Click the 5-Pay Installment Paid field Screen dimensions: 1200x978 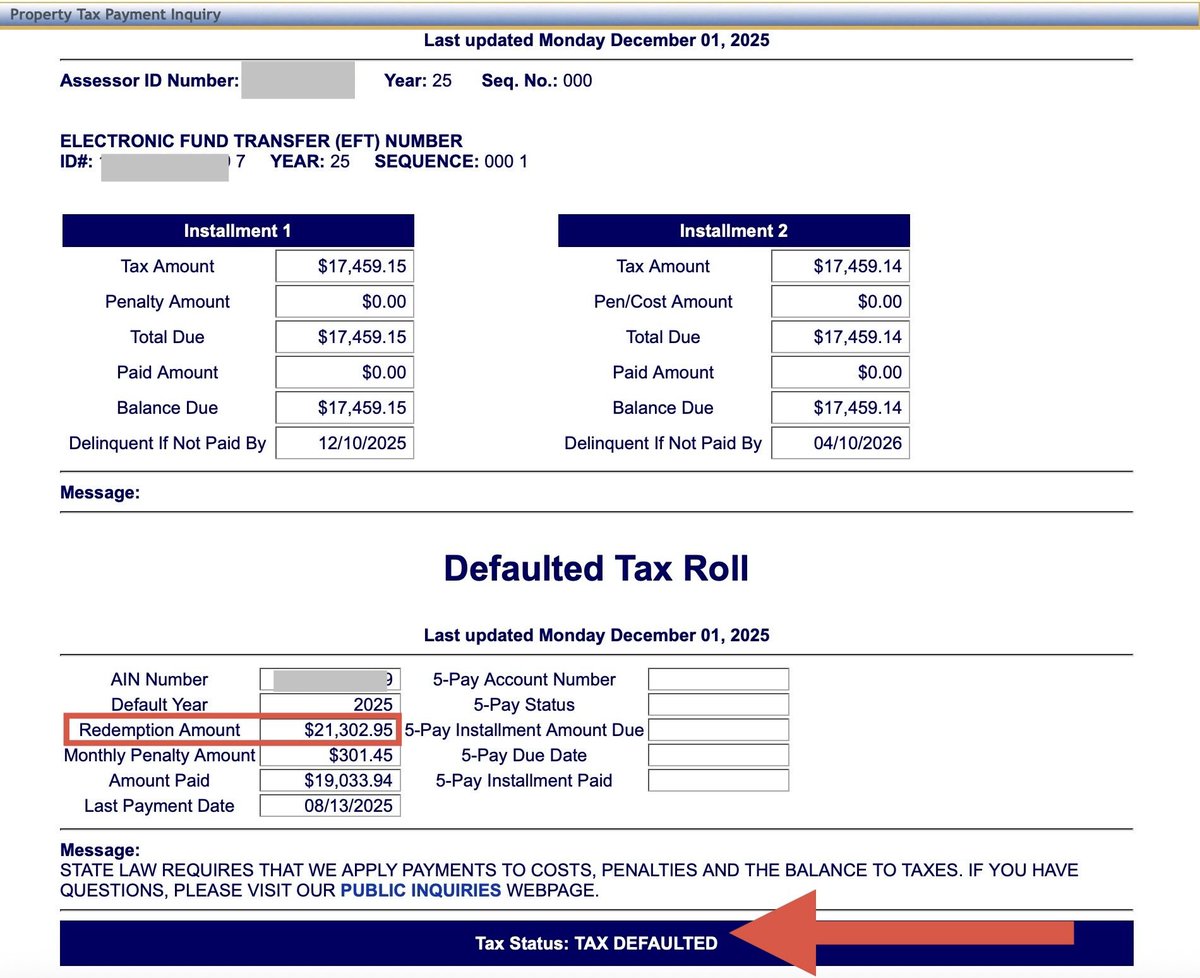(x=717, y=780)
